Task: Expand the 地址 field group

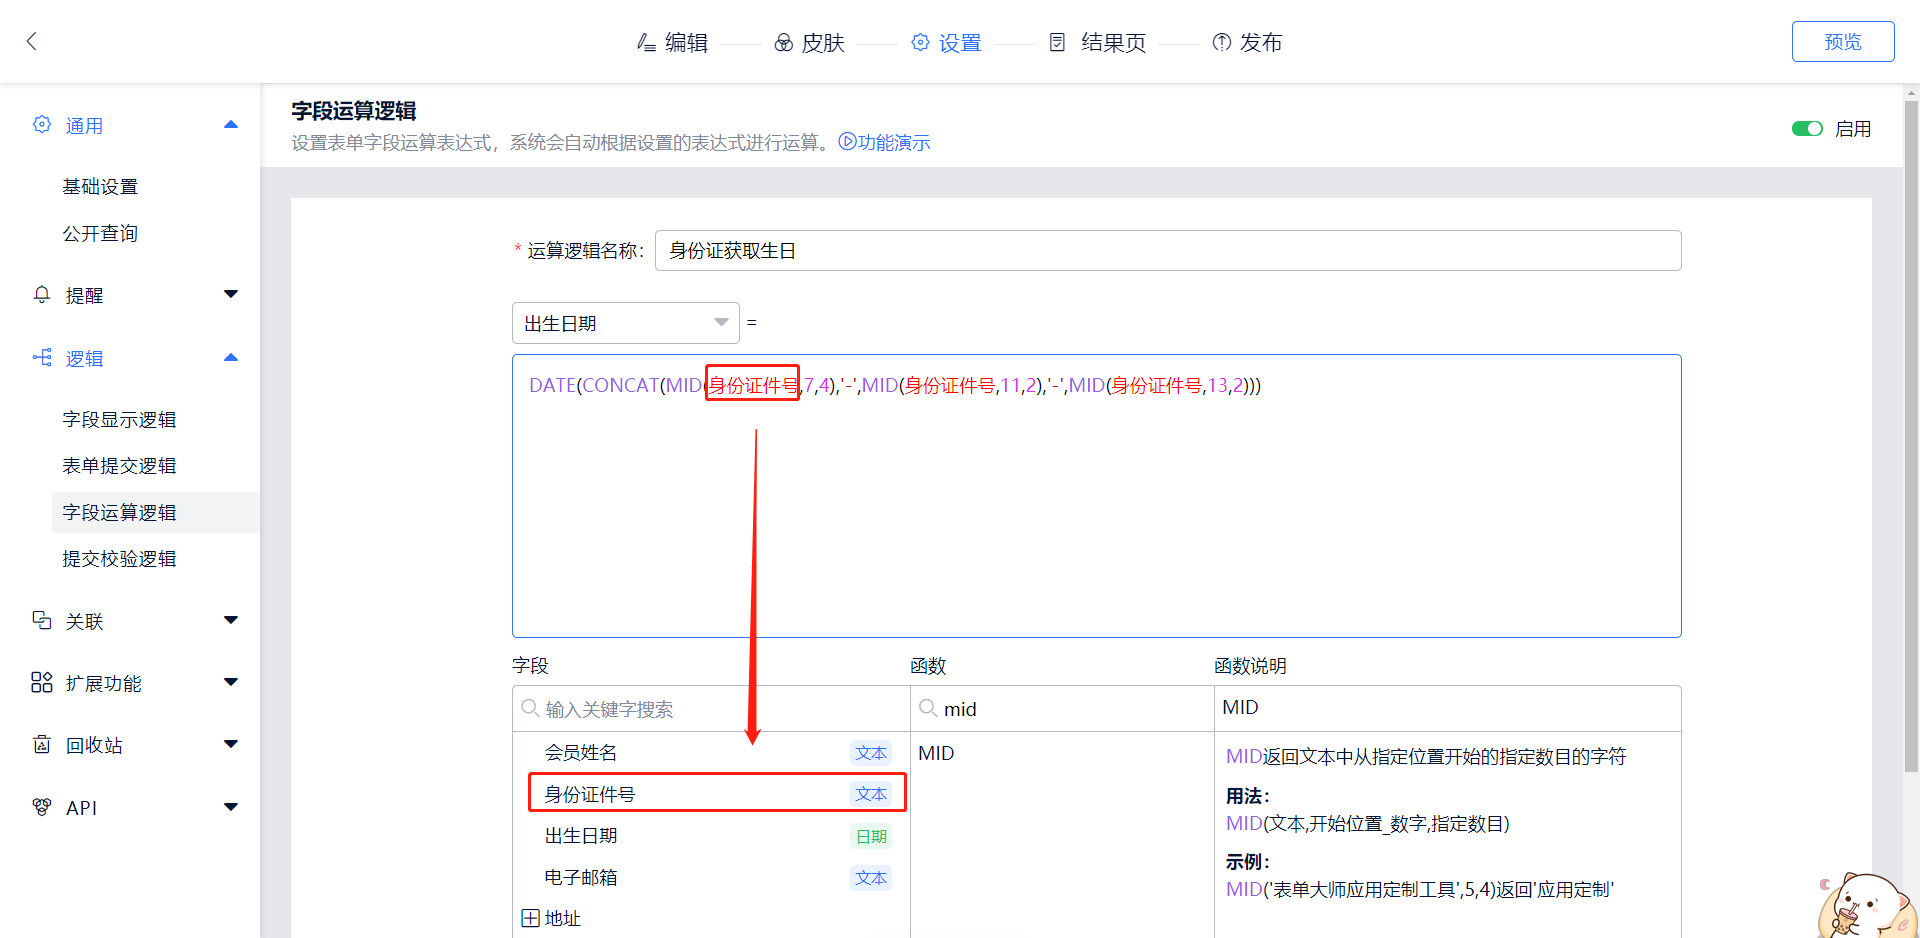Action: [531, 918]
